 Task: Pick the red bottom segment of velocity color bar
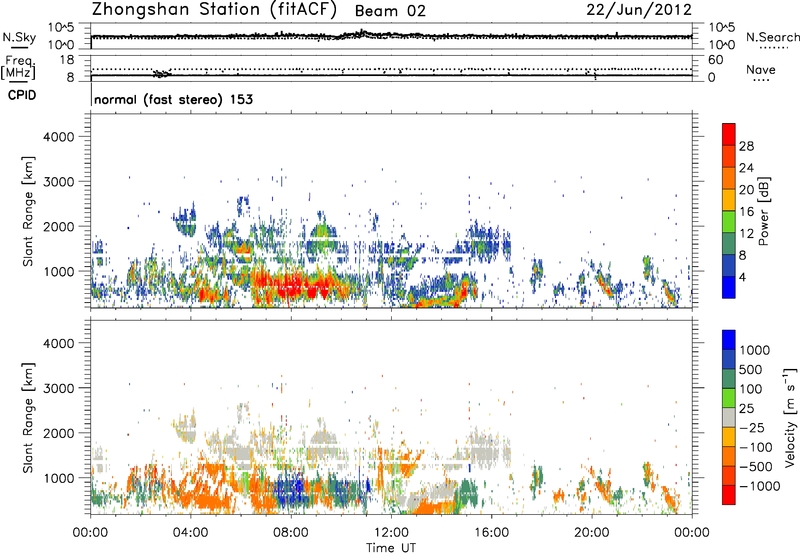coord(729,495)
